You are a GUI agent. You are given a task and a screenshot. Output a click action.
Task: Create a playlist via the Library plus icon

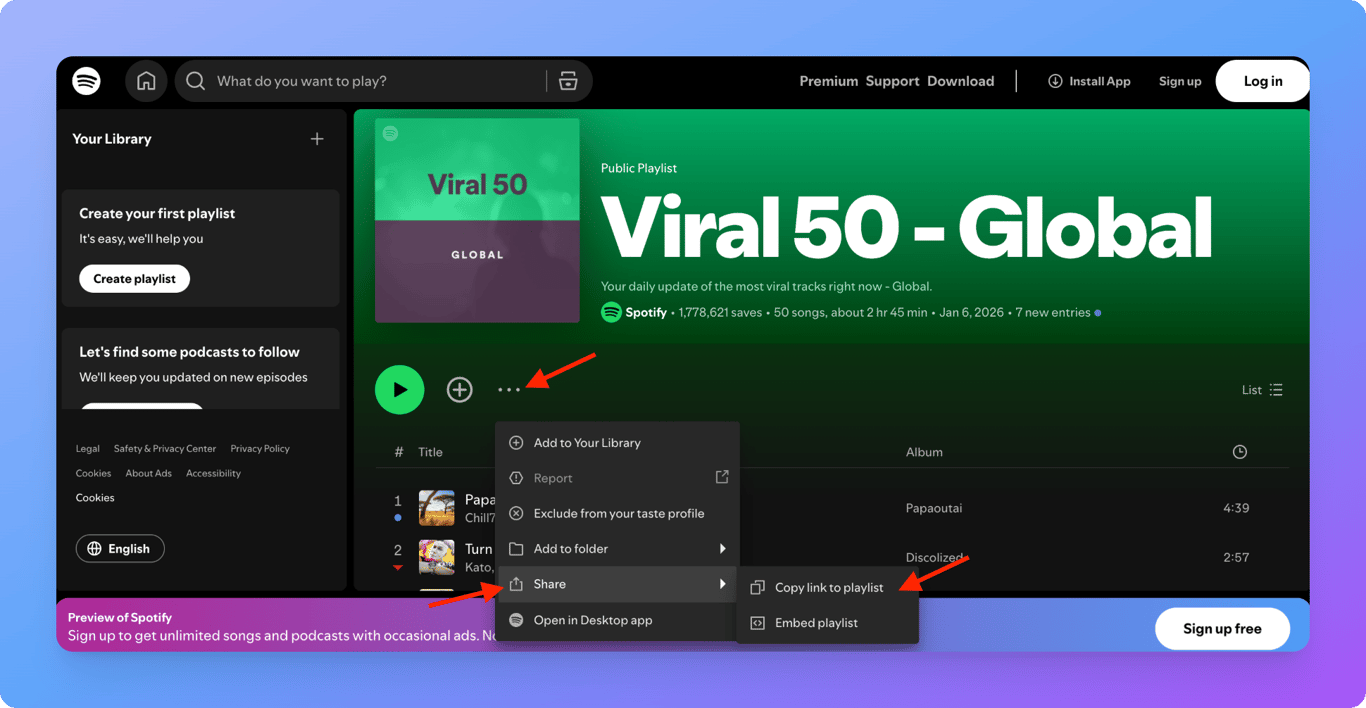pos(317,138)
